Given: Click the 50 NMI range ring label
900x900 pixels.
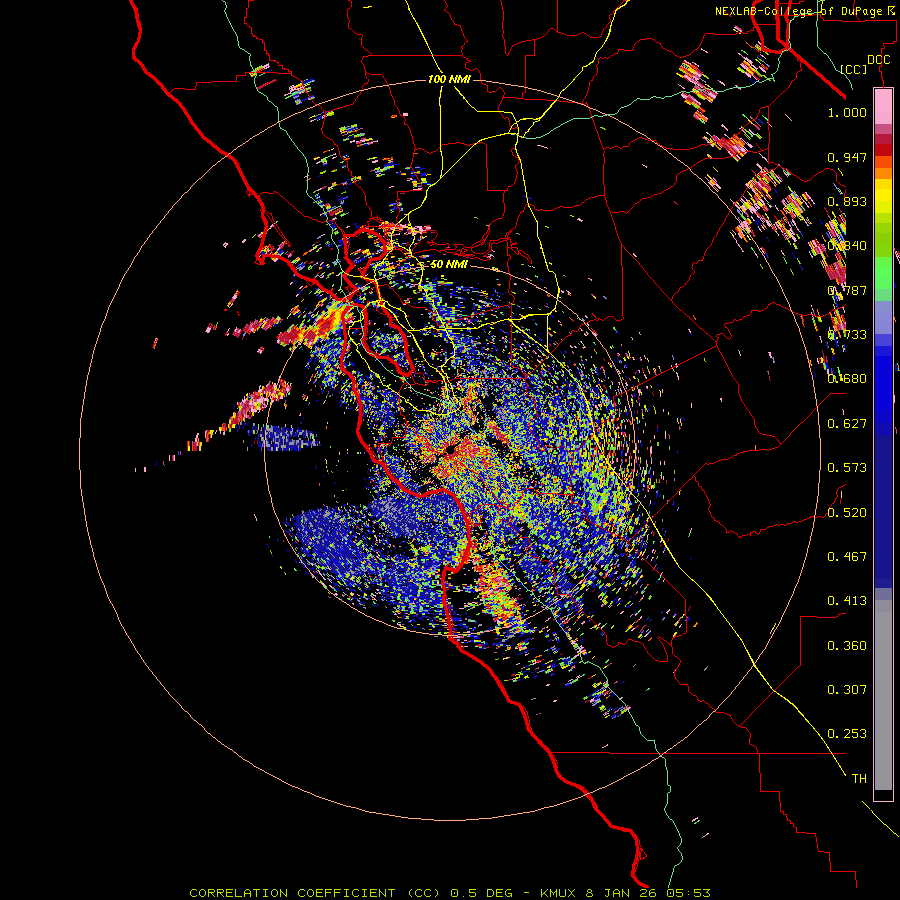Looking at the screenshot, I should tap(449, 265).
